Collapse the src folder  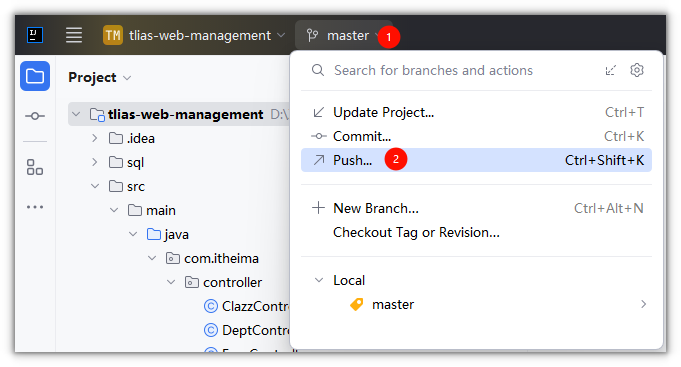click(95, 186)
